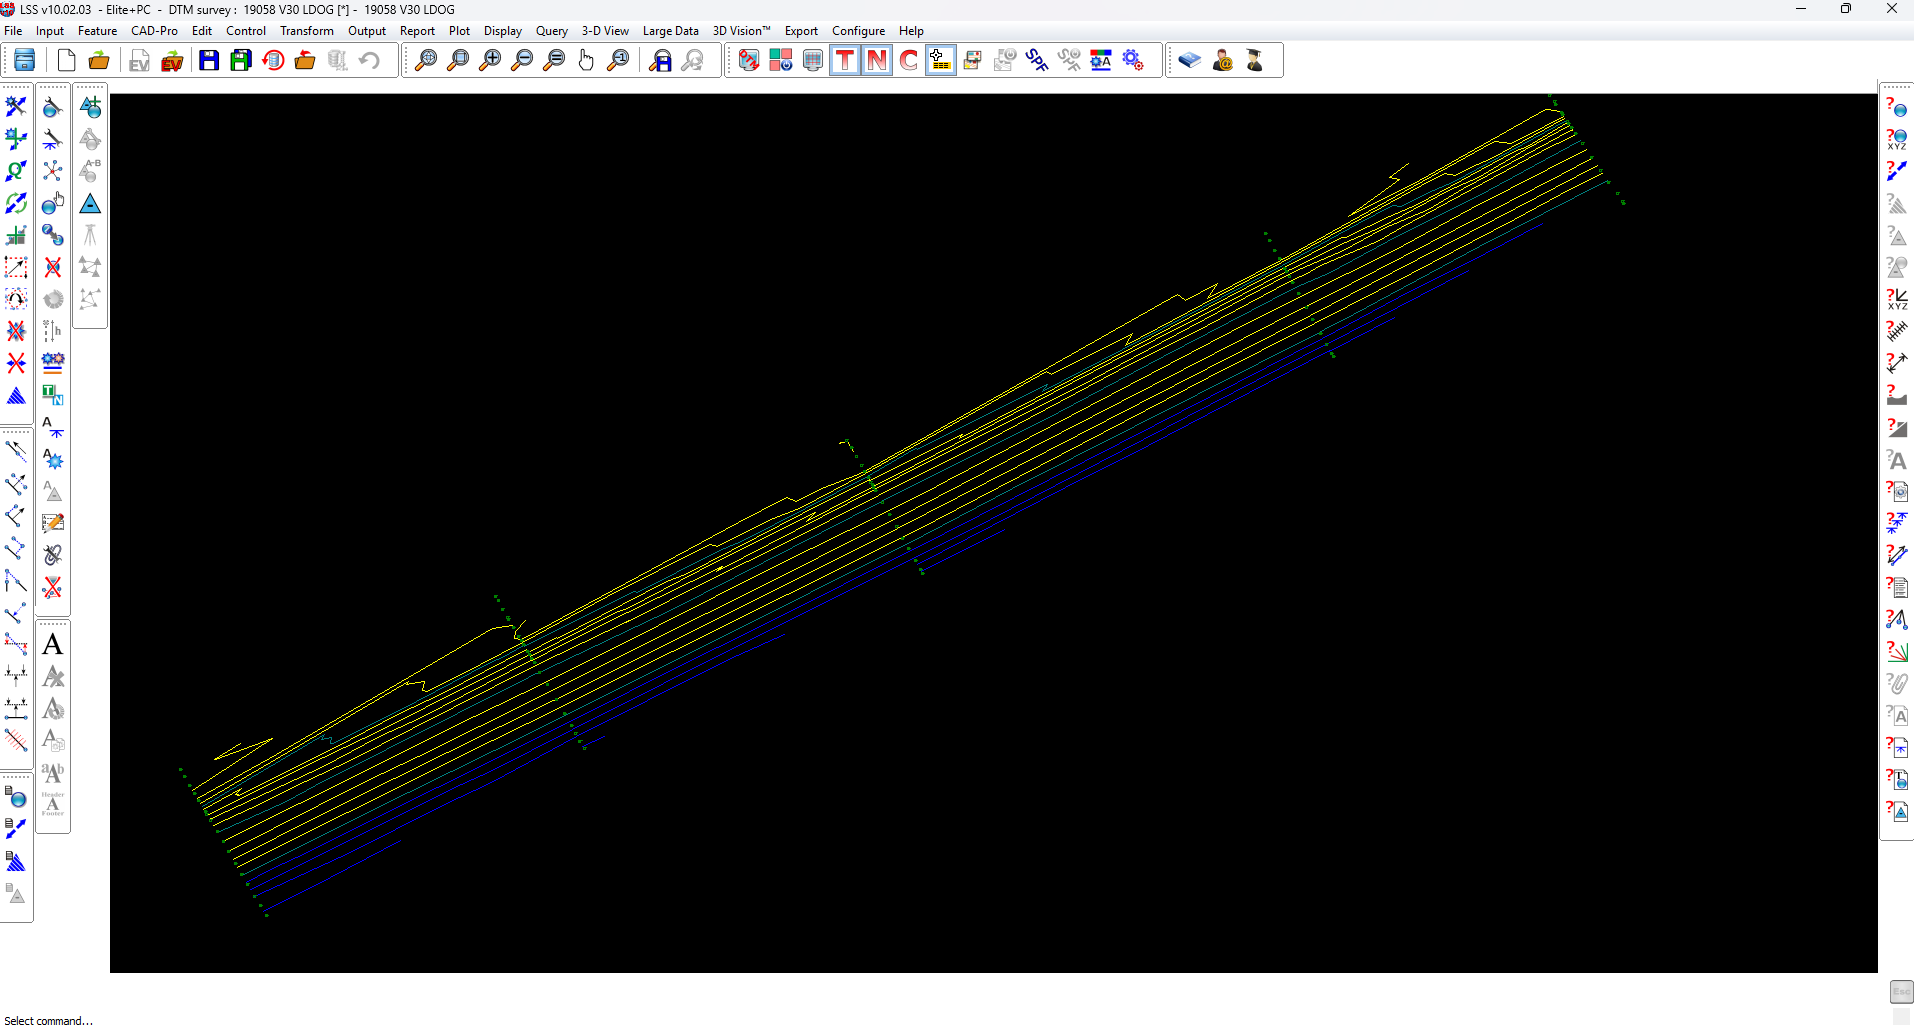Screen dimensions: 1914x1026
Task: Click the blue triangle station icon
Action: click(x=90, y=204)
